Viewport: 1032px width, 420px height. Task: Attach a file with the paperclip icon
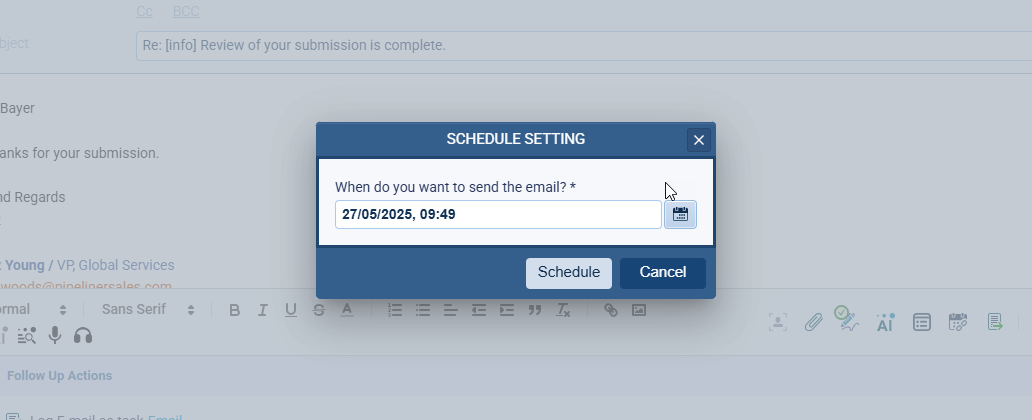coord(814,322)
